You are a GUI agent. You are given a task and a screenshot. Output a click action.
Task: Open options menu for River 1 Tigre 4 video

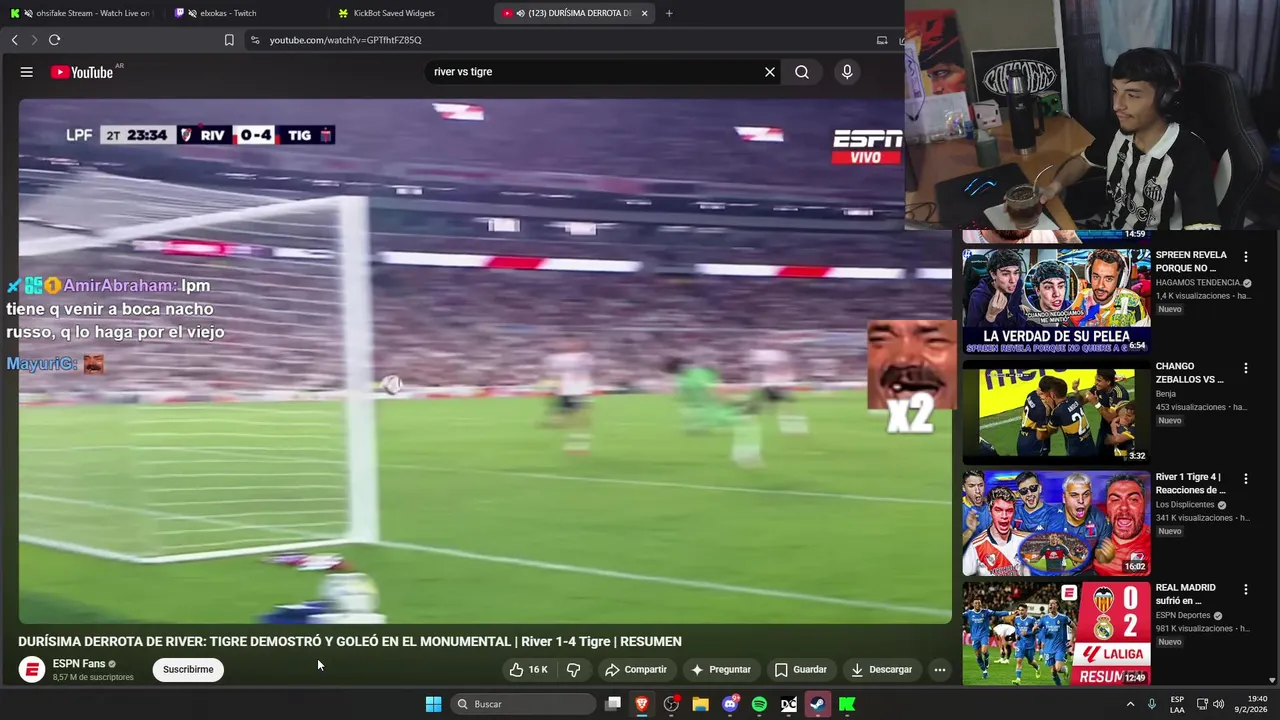click(1245, 479)
